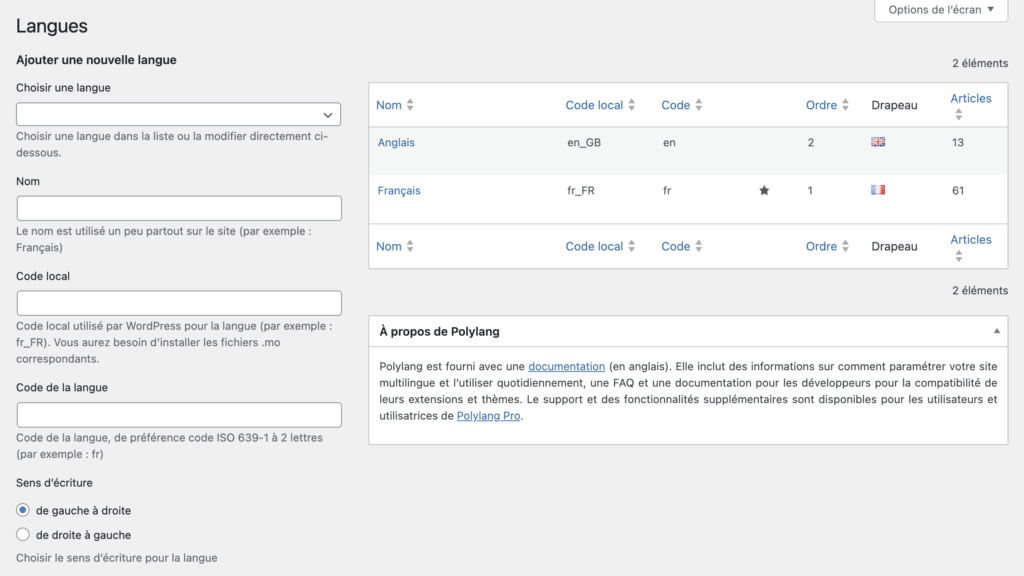Click the French flag icon in Français row

pyautogui.click(x=878, y=190)
